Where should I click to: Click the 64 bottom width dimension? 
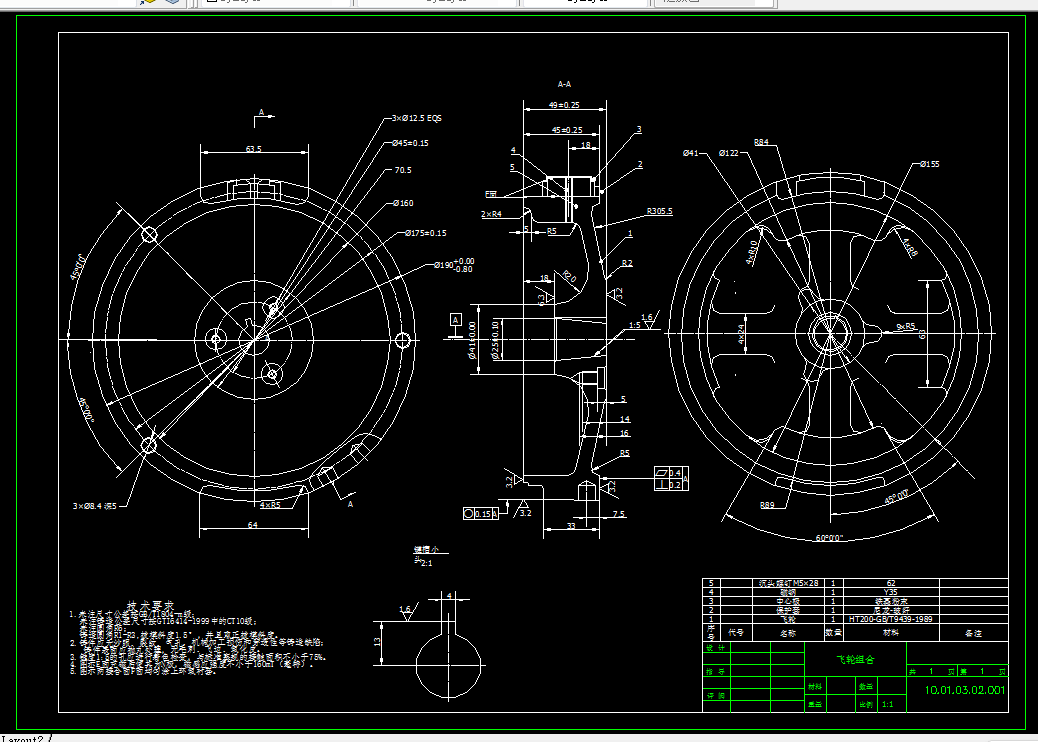pos(253,525)
